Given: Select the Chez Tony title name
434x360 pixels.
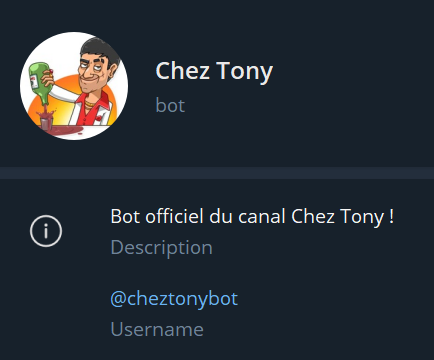Looking at the screenshot, I should 214,71.
